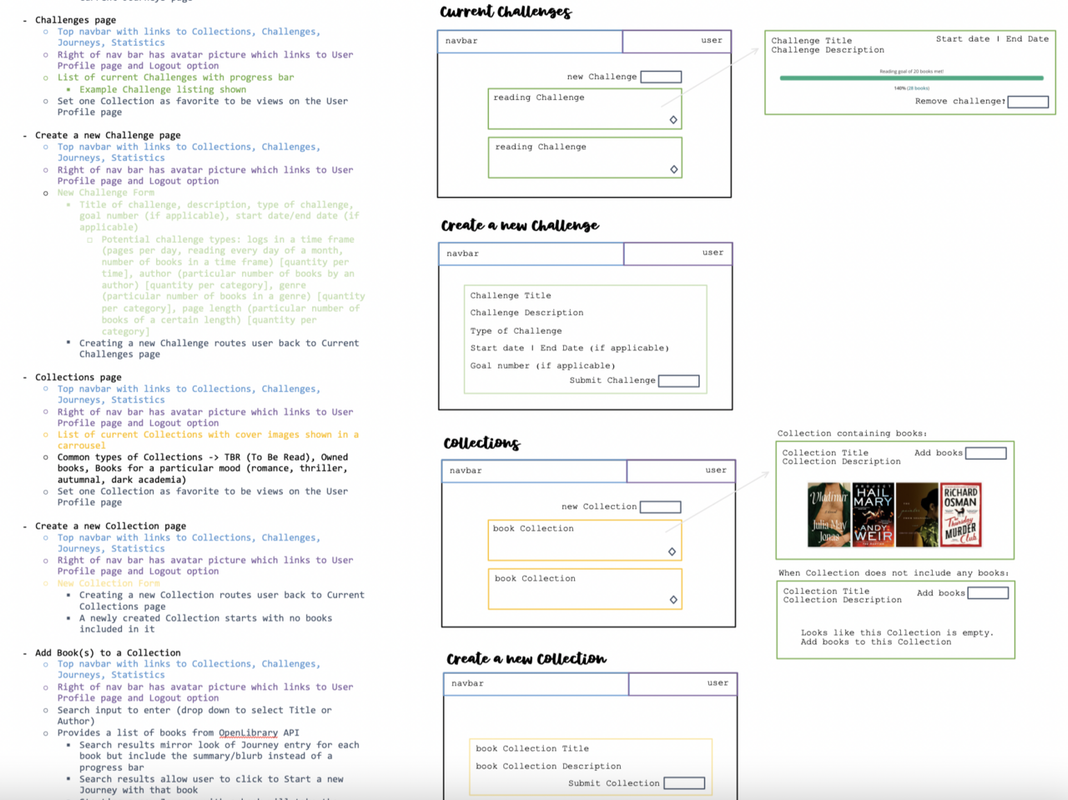Screen dimensions: 1068x800
Task: Click the Submit Collection button box
Action: click(684, 784)
